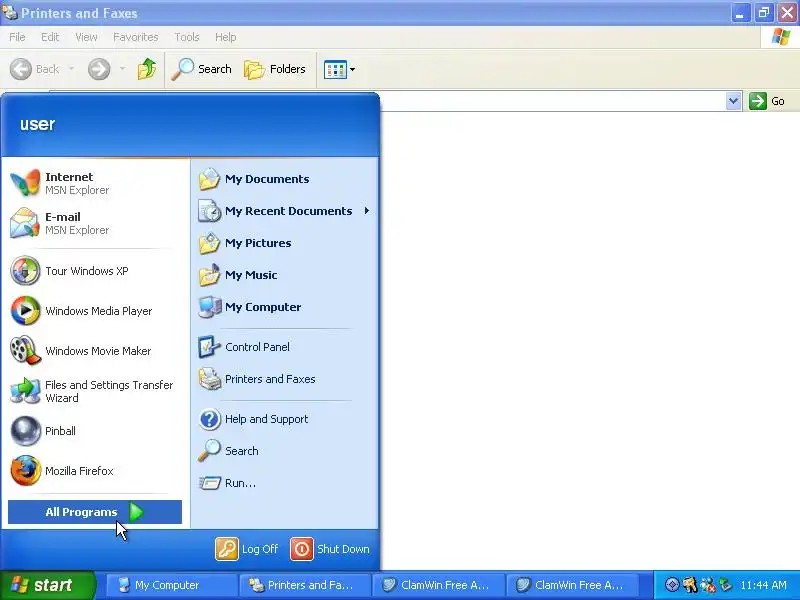Viewport: 800px width, 600px height.
Task: Open the Tools menu
Action: pos(187,37)
